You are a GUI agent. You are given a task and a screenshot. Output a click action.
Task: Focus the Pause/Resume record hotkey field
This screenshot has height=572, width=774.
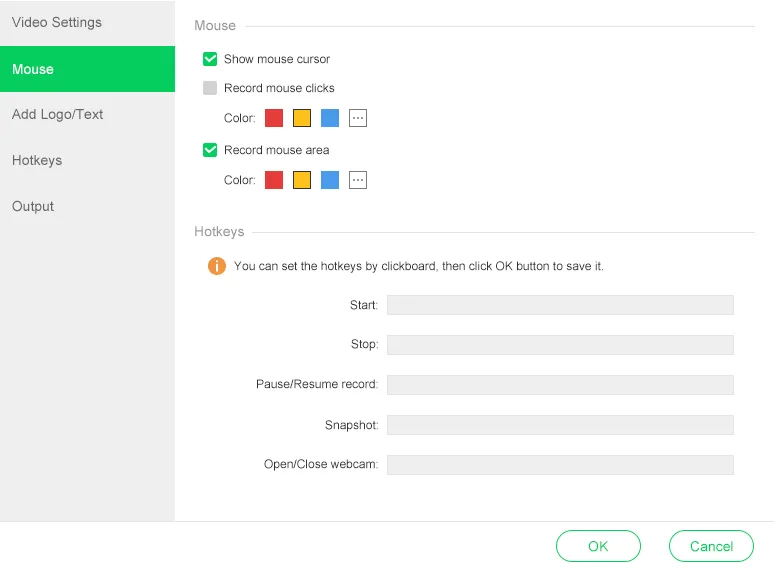(x=560, y=384)
